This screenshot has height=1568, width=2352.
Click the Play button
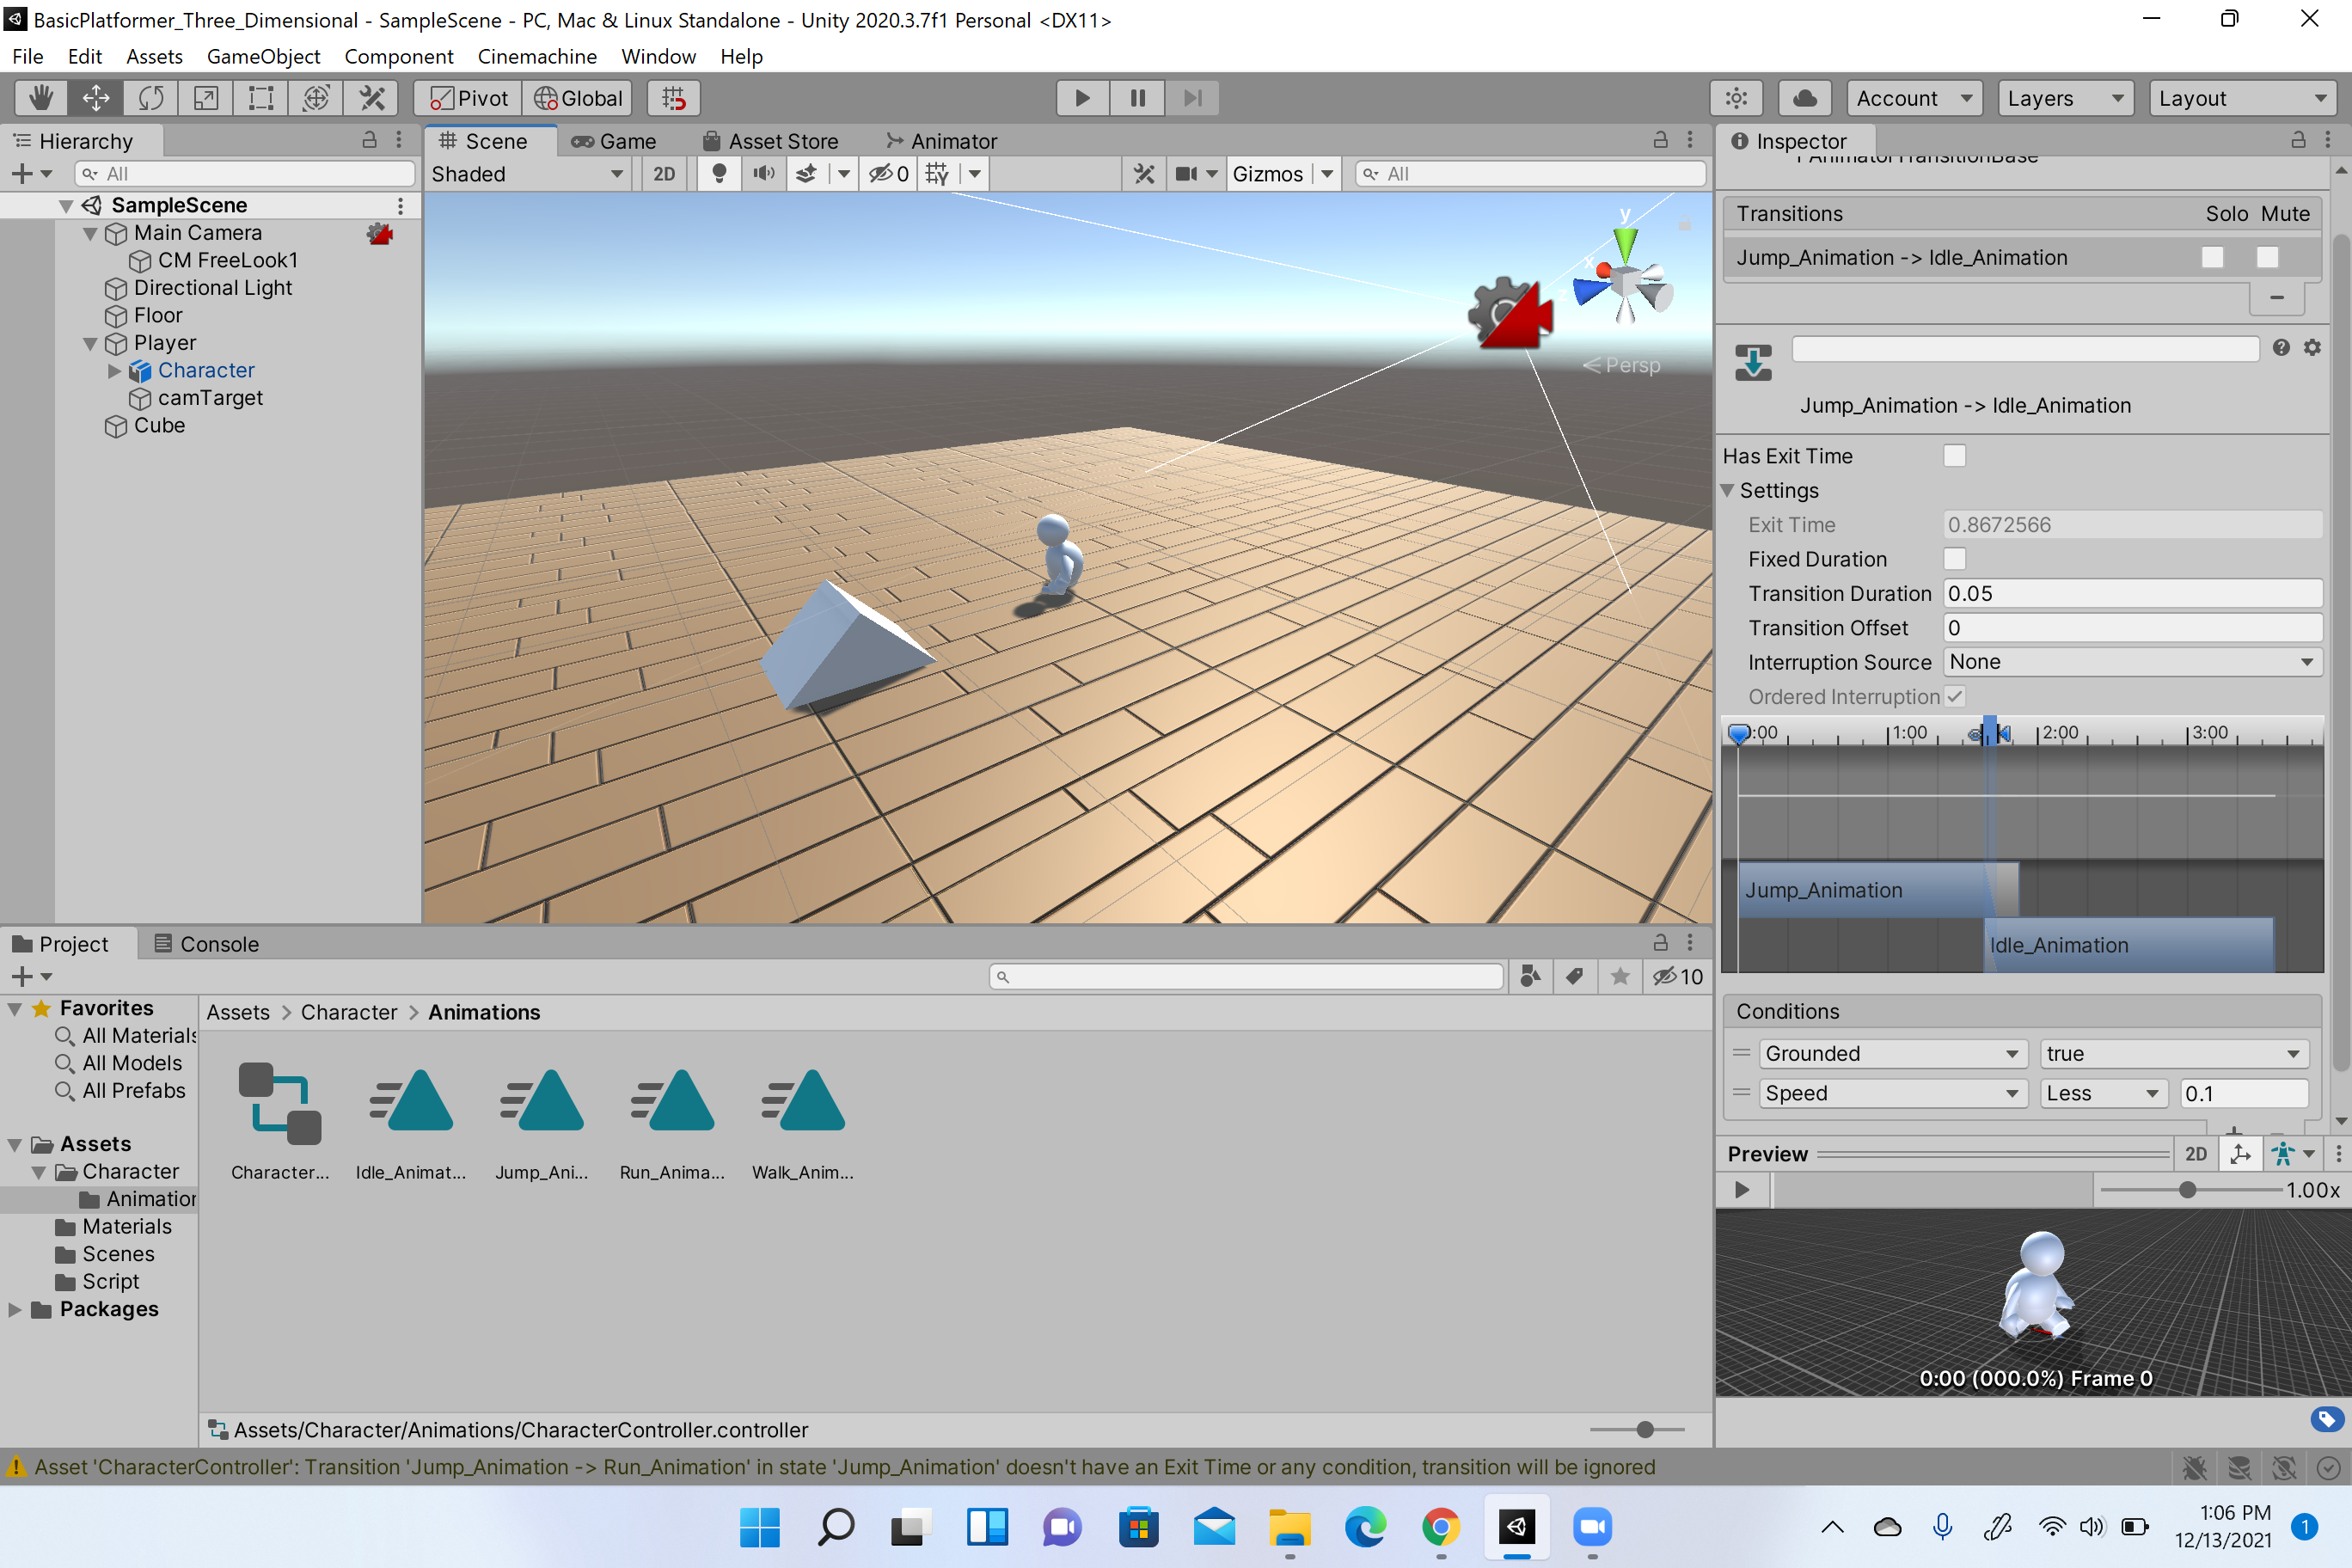[x=1082, y=98]
